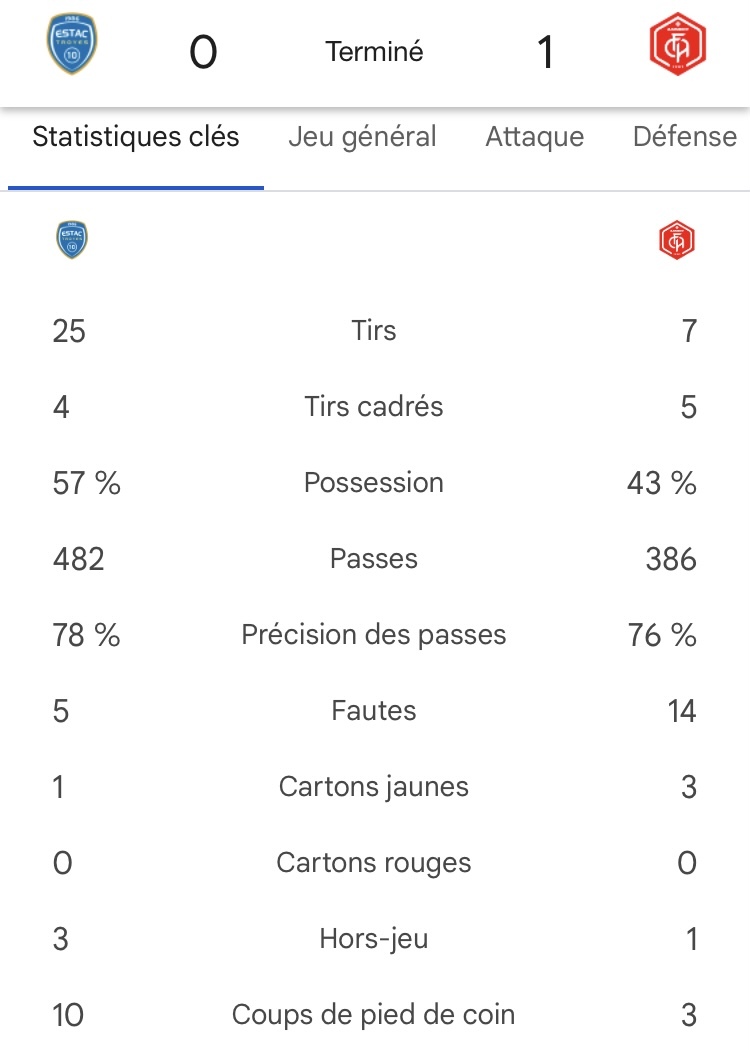
Task: Select the Cartons jaunes label
Action: tap(374, 787)
